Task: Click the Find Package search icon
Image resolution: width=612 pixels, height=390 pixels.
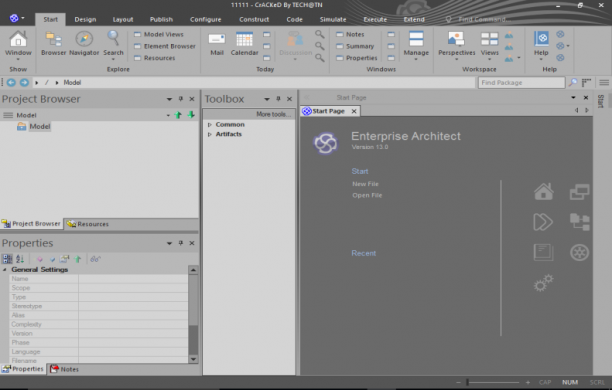Action: [573, 82]
